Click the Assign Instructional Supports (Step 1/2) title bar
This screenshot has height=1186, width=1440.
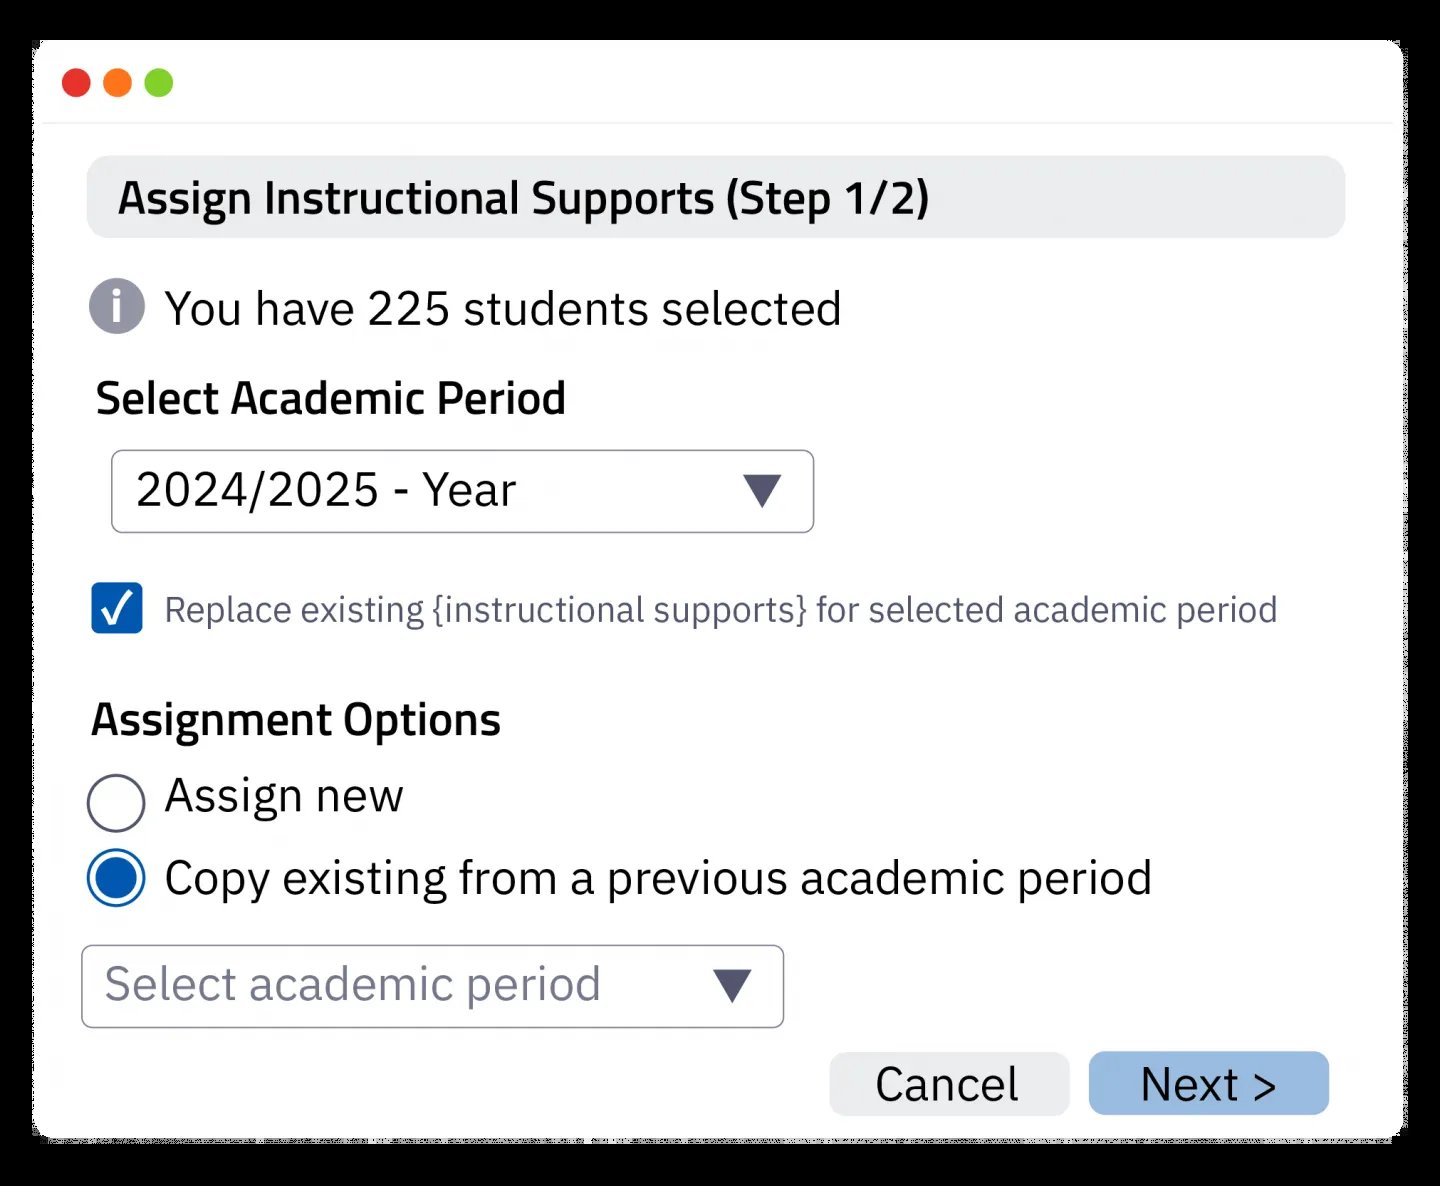[715, 197]
